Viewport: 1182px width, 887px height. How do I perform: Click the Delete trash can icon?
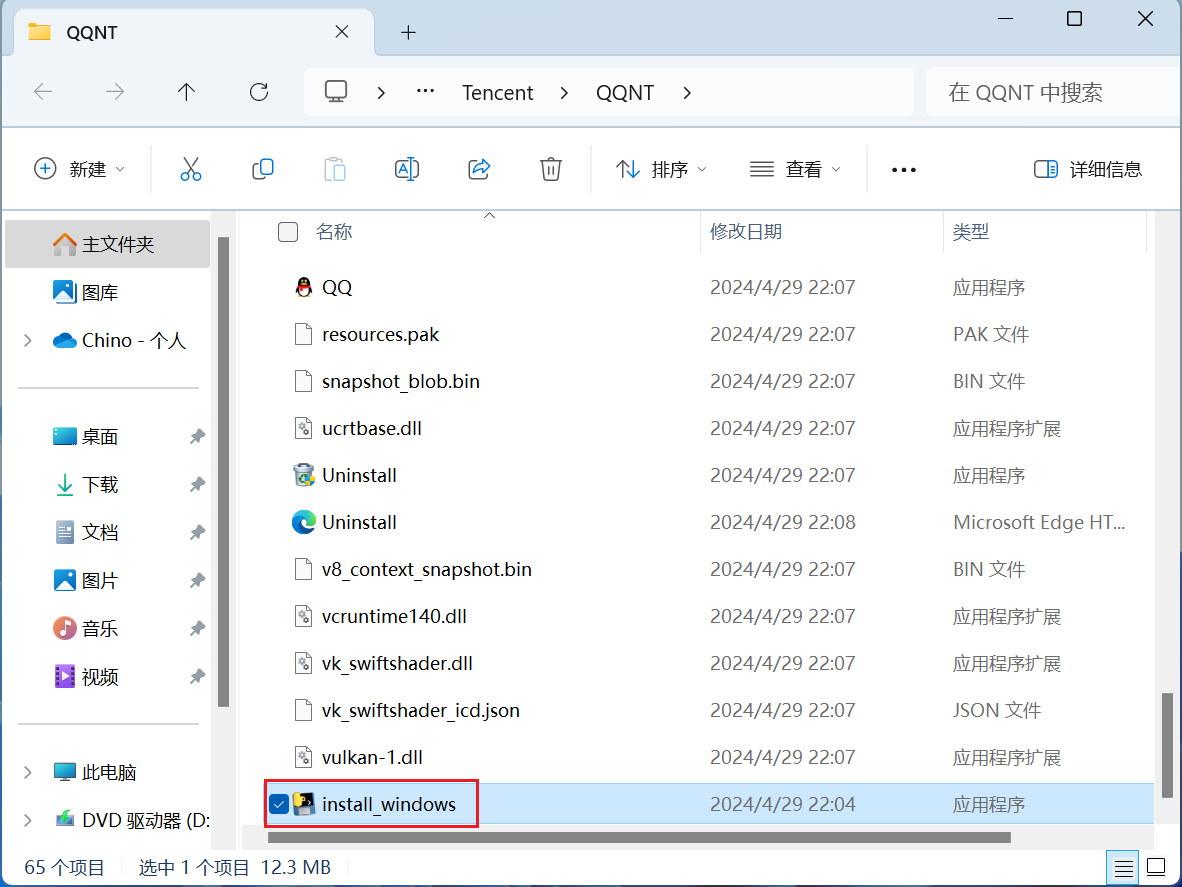(551, 169)
